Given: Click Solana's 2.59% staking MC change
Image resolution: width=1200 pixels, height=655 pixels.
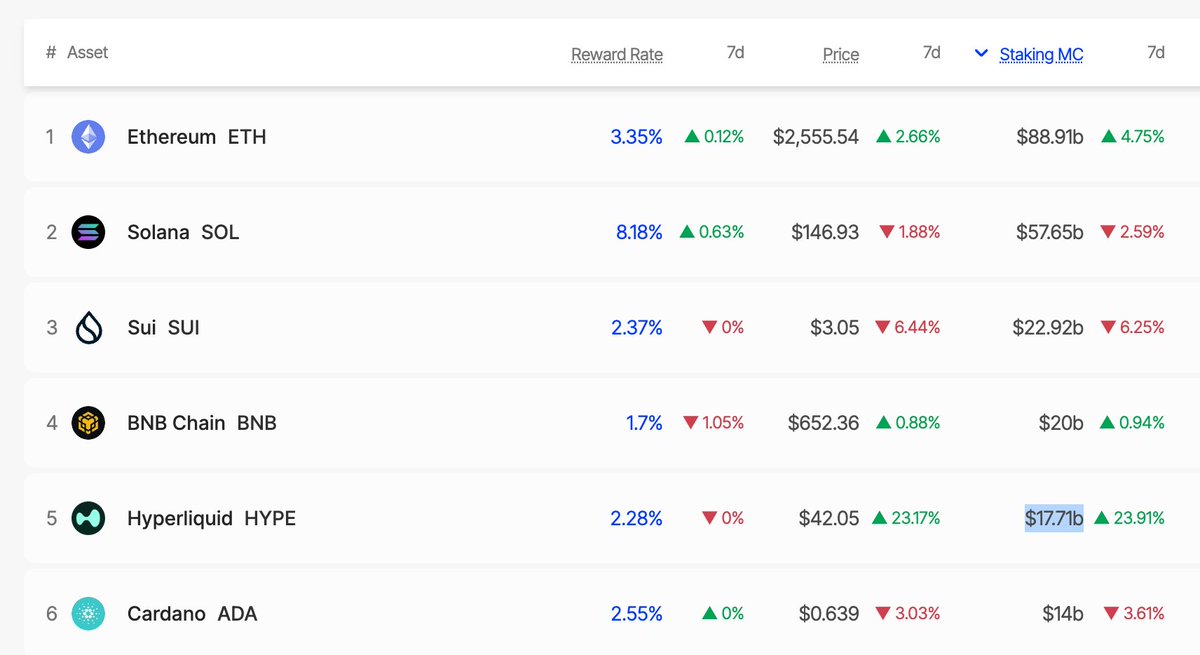Looking at the screenshot, I should (1133, 232).
